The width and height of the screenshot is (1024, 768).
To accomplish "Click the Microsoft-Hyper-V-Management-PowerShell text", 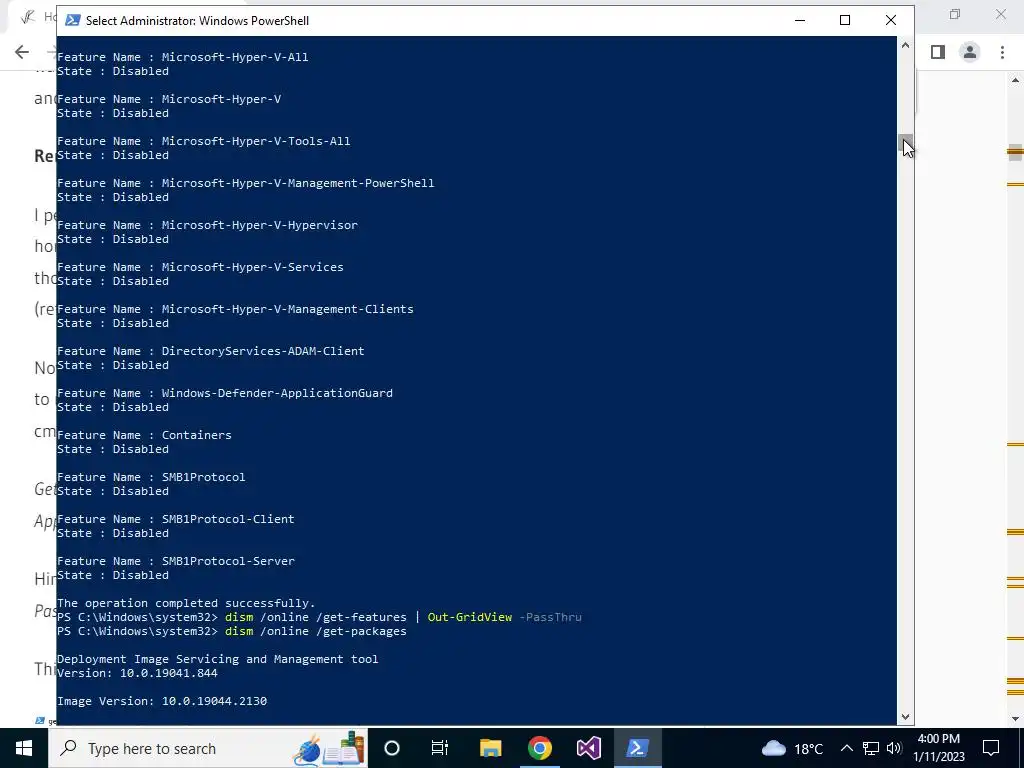I will tap(298, 183).
